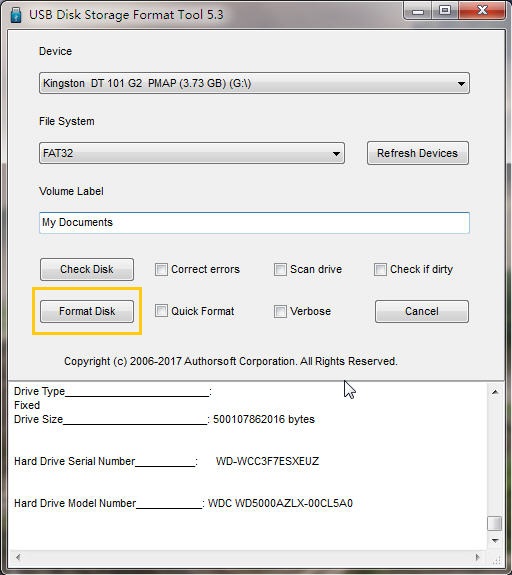Enable the Quick Format option
This screenshot has height=575, width=512.
(161, 311)
